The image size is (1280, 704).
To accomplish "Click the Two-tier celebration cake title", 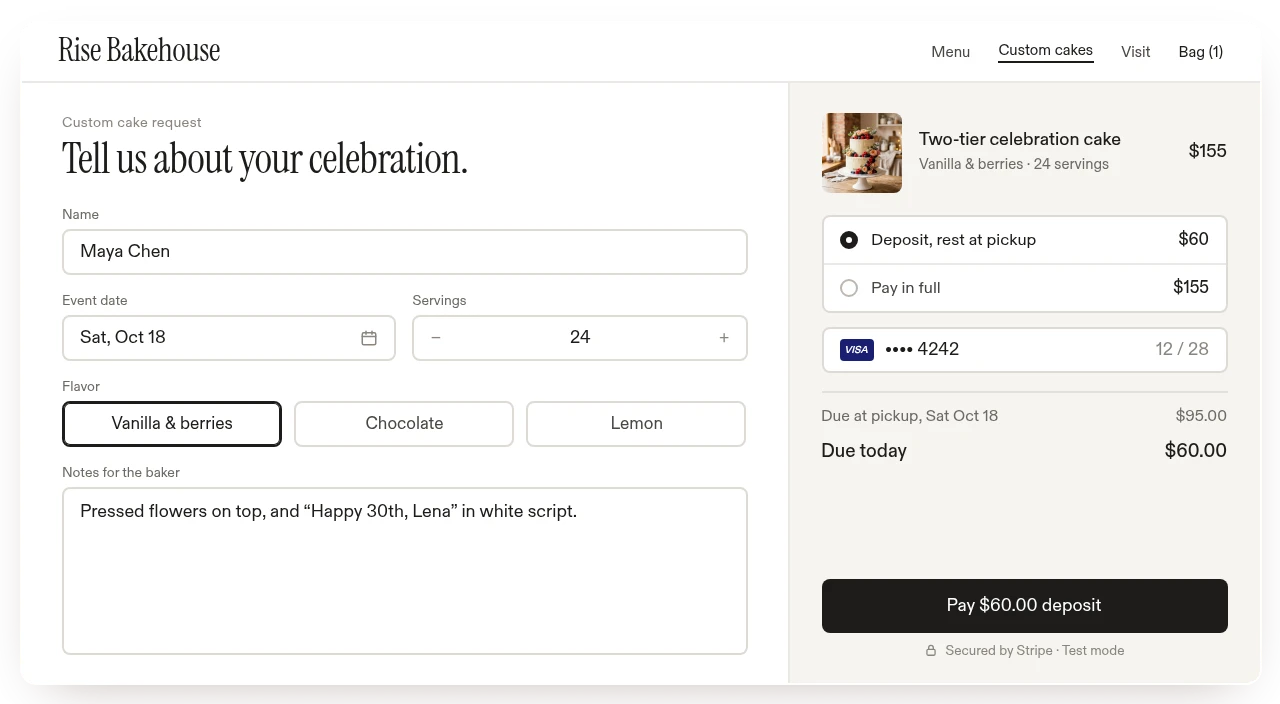I will tap(1020, 140).
